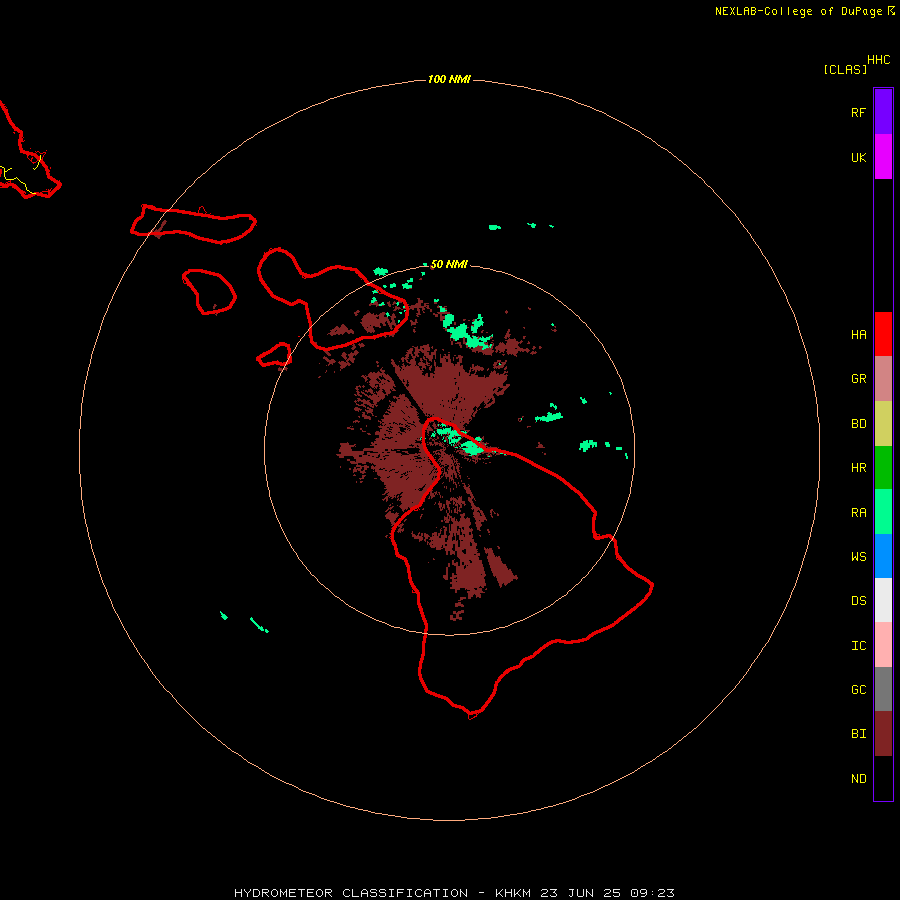Click the brown BI legend swatch
900x900 pixels.
(883, 734)
